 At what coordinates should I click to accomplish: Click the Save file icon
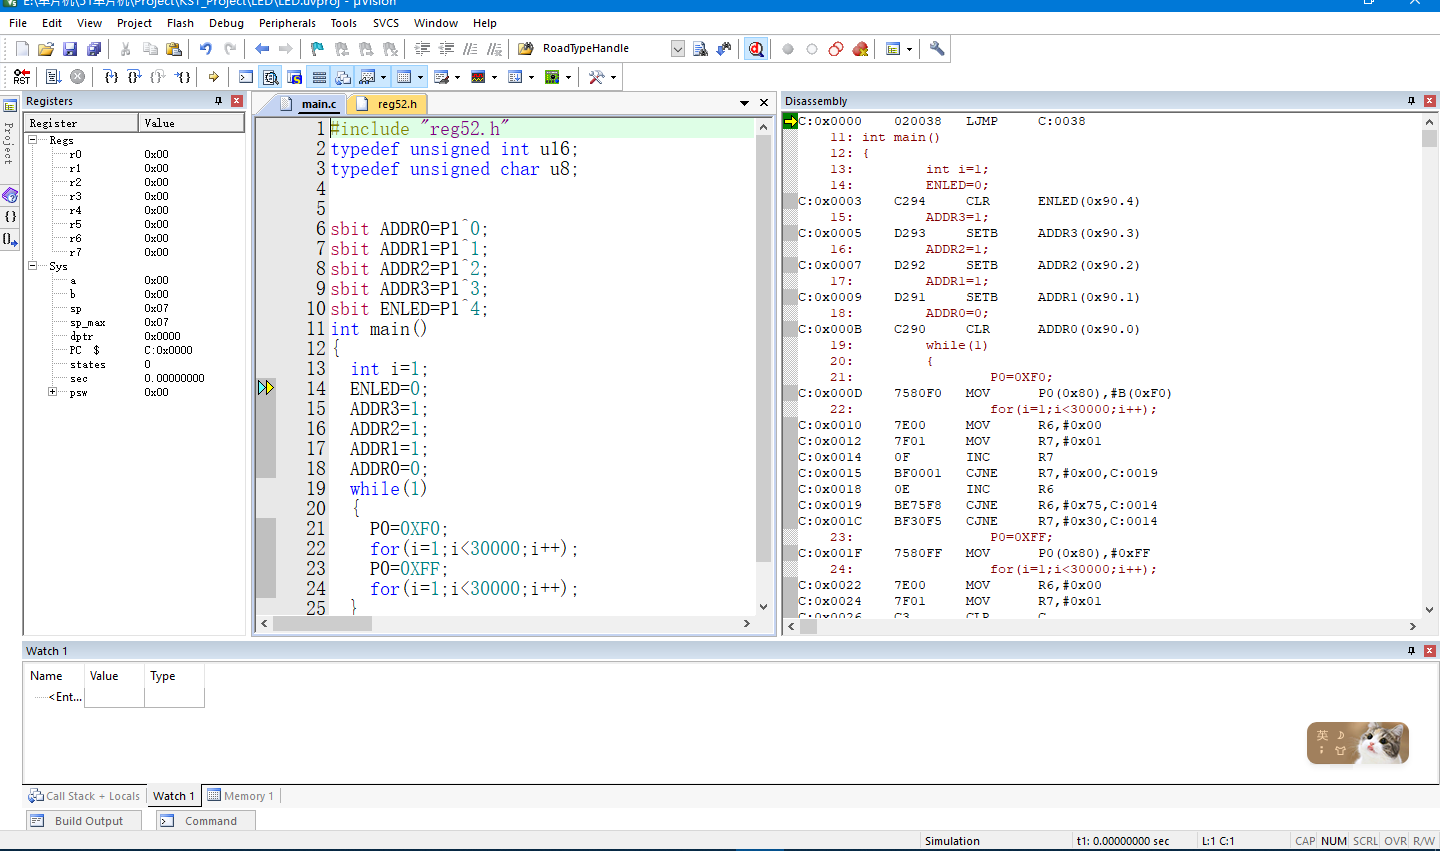(70, 49)
